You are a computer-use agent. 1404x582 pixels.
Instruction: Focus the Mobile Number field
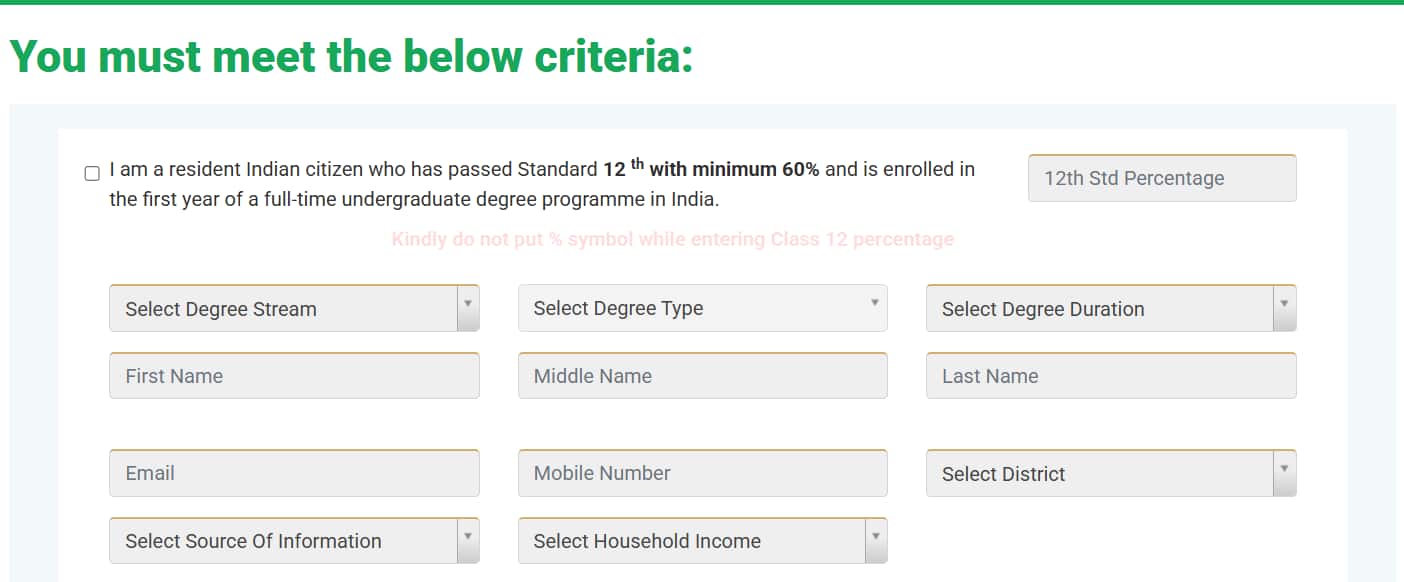coord(702,473)
